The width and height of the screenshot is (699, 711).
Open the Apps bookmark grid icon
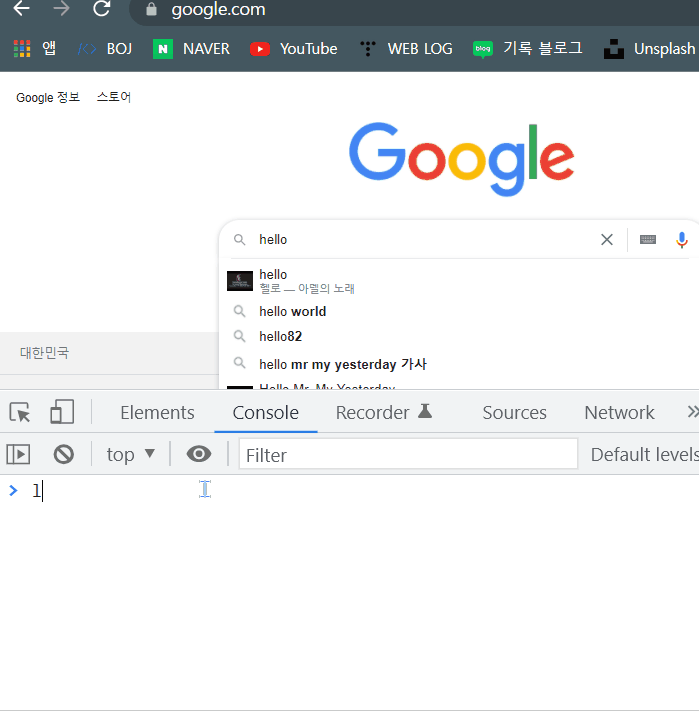point(22,49)
